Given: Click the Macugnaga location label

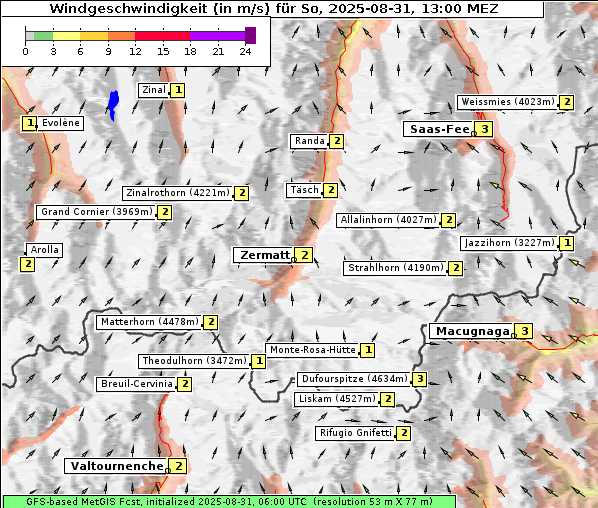Looking at the screenshot, I should pos(472,331).
